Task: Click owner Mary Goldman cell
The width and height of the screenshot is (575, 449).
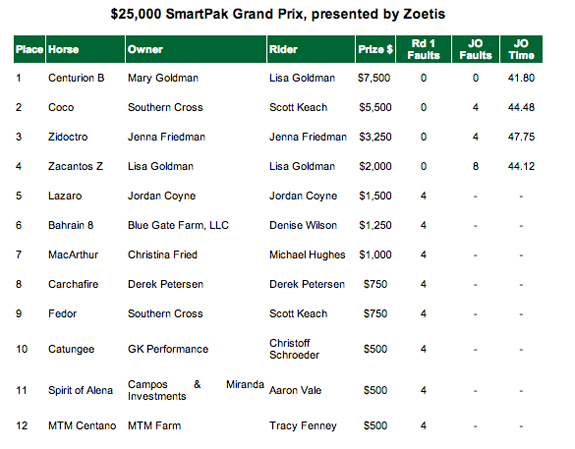Action: [x=163, y=78]
